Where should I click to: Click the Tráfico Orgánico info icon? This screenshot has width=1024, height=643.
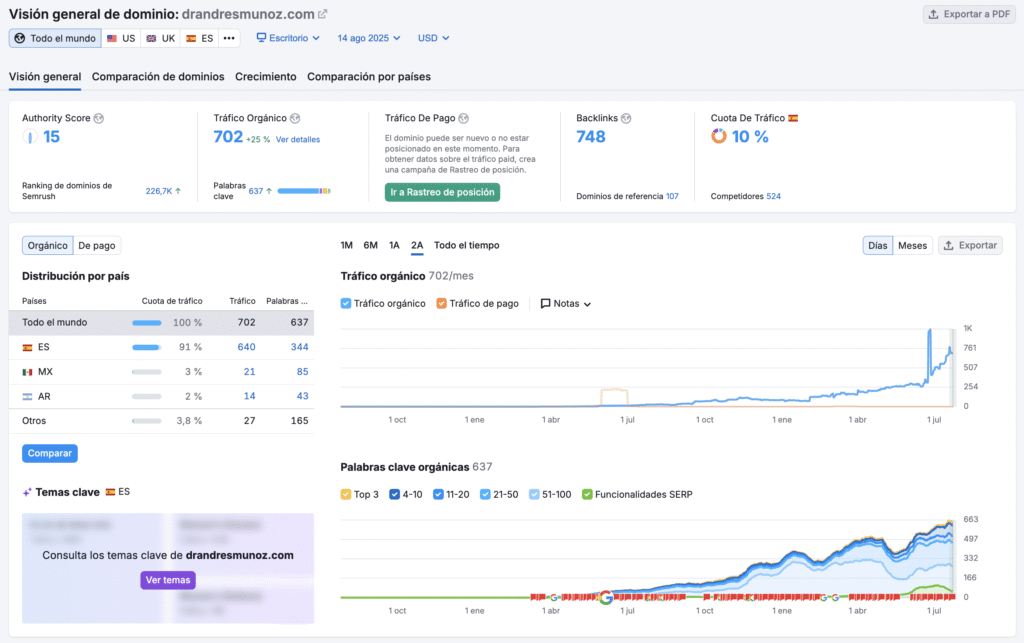tap(295, 118)
